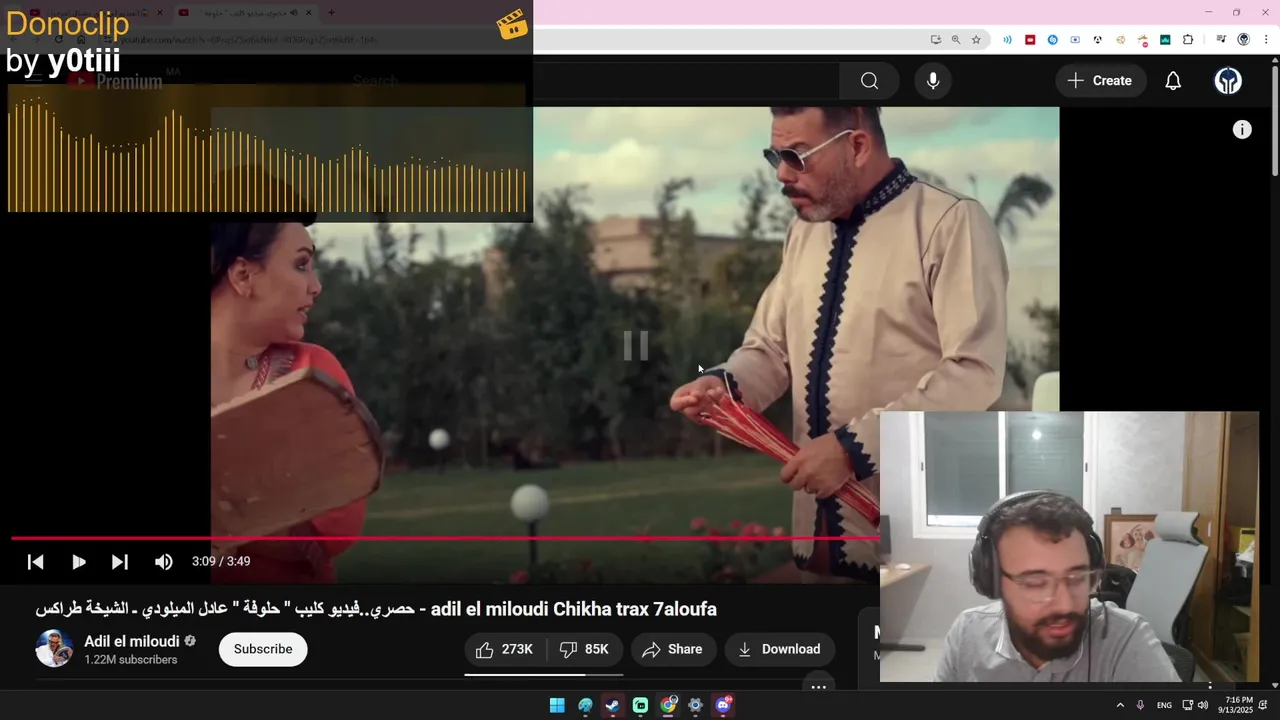Click the webcam overlay feed
This screenshot has height=720, width=1280.
pyautogui.click(x=1069, y=546)
